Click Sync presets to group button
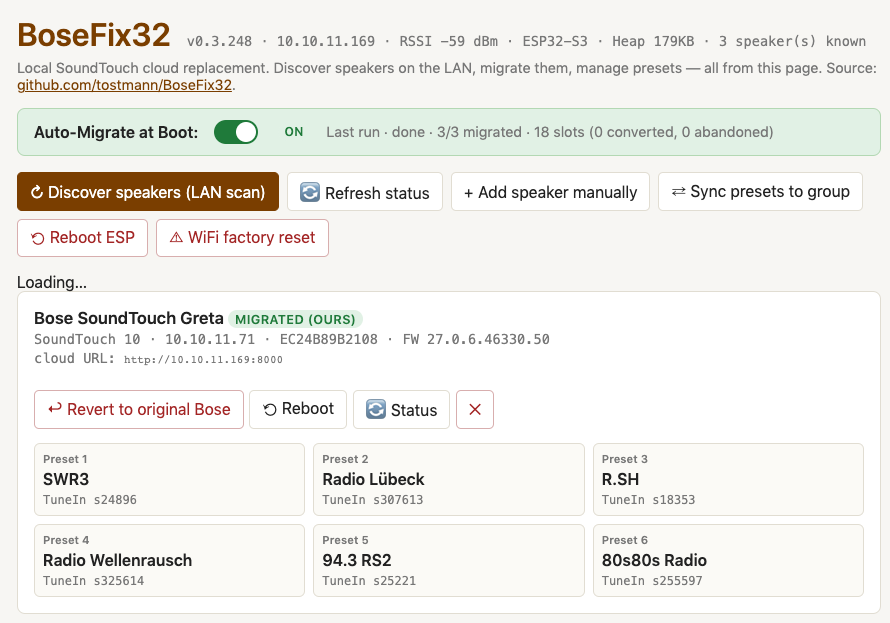The width and height of the screenshot is (890, 623). 760,192
